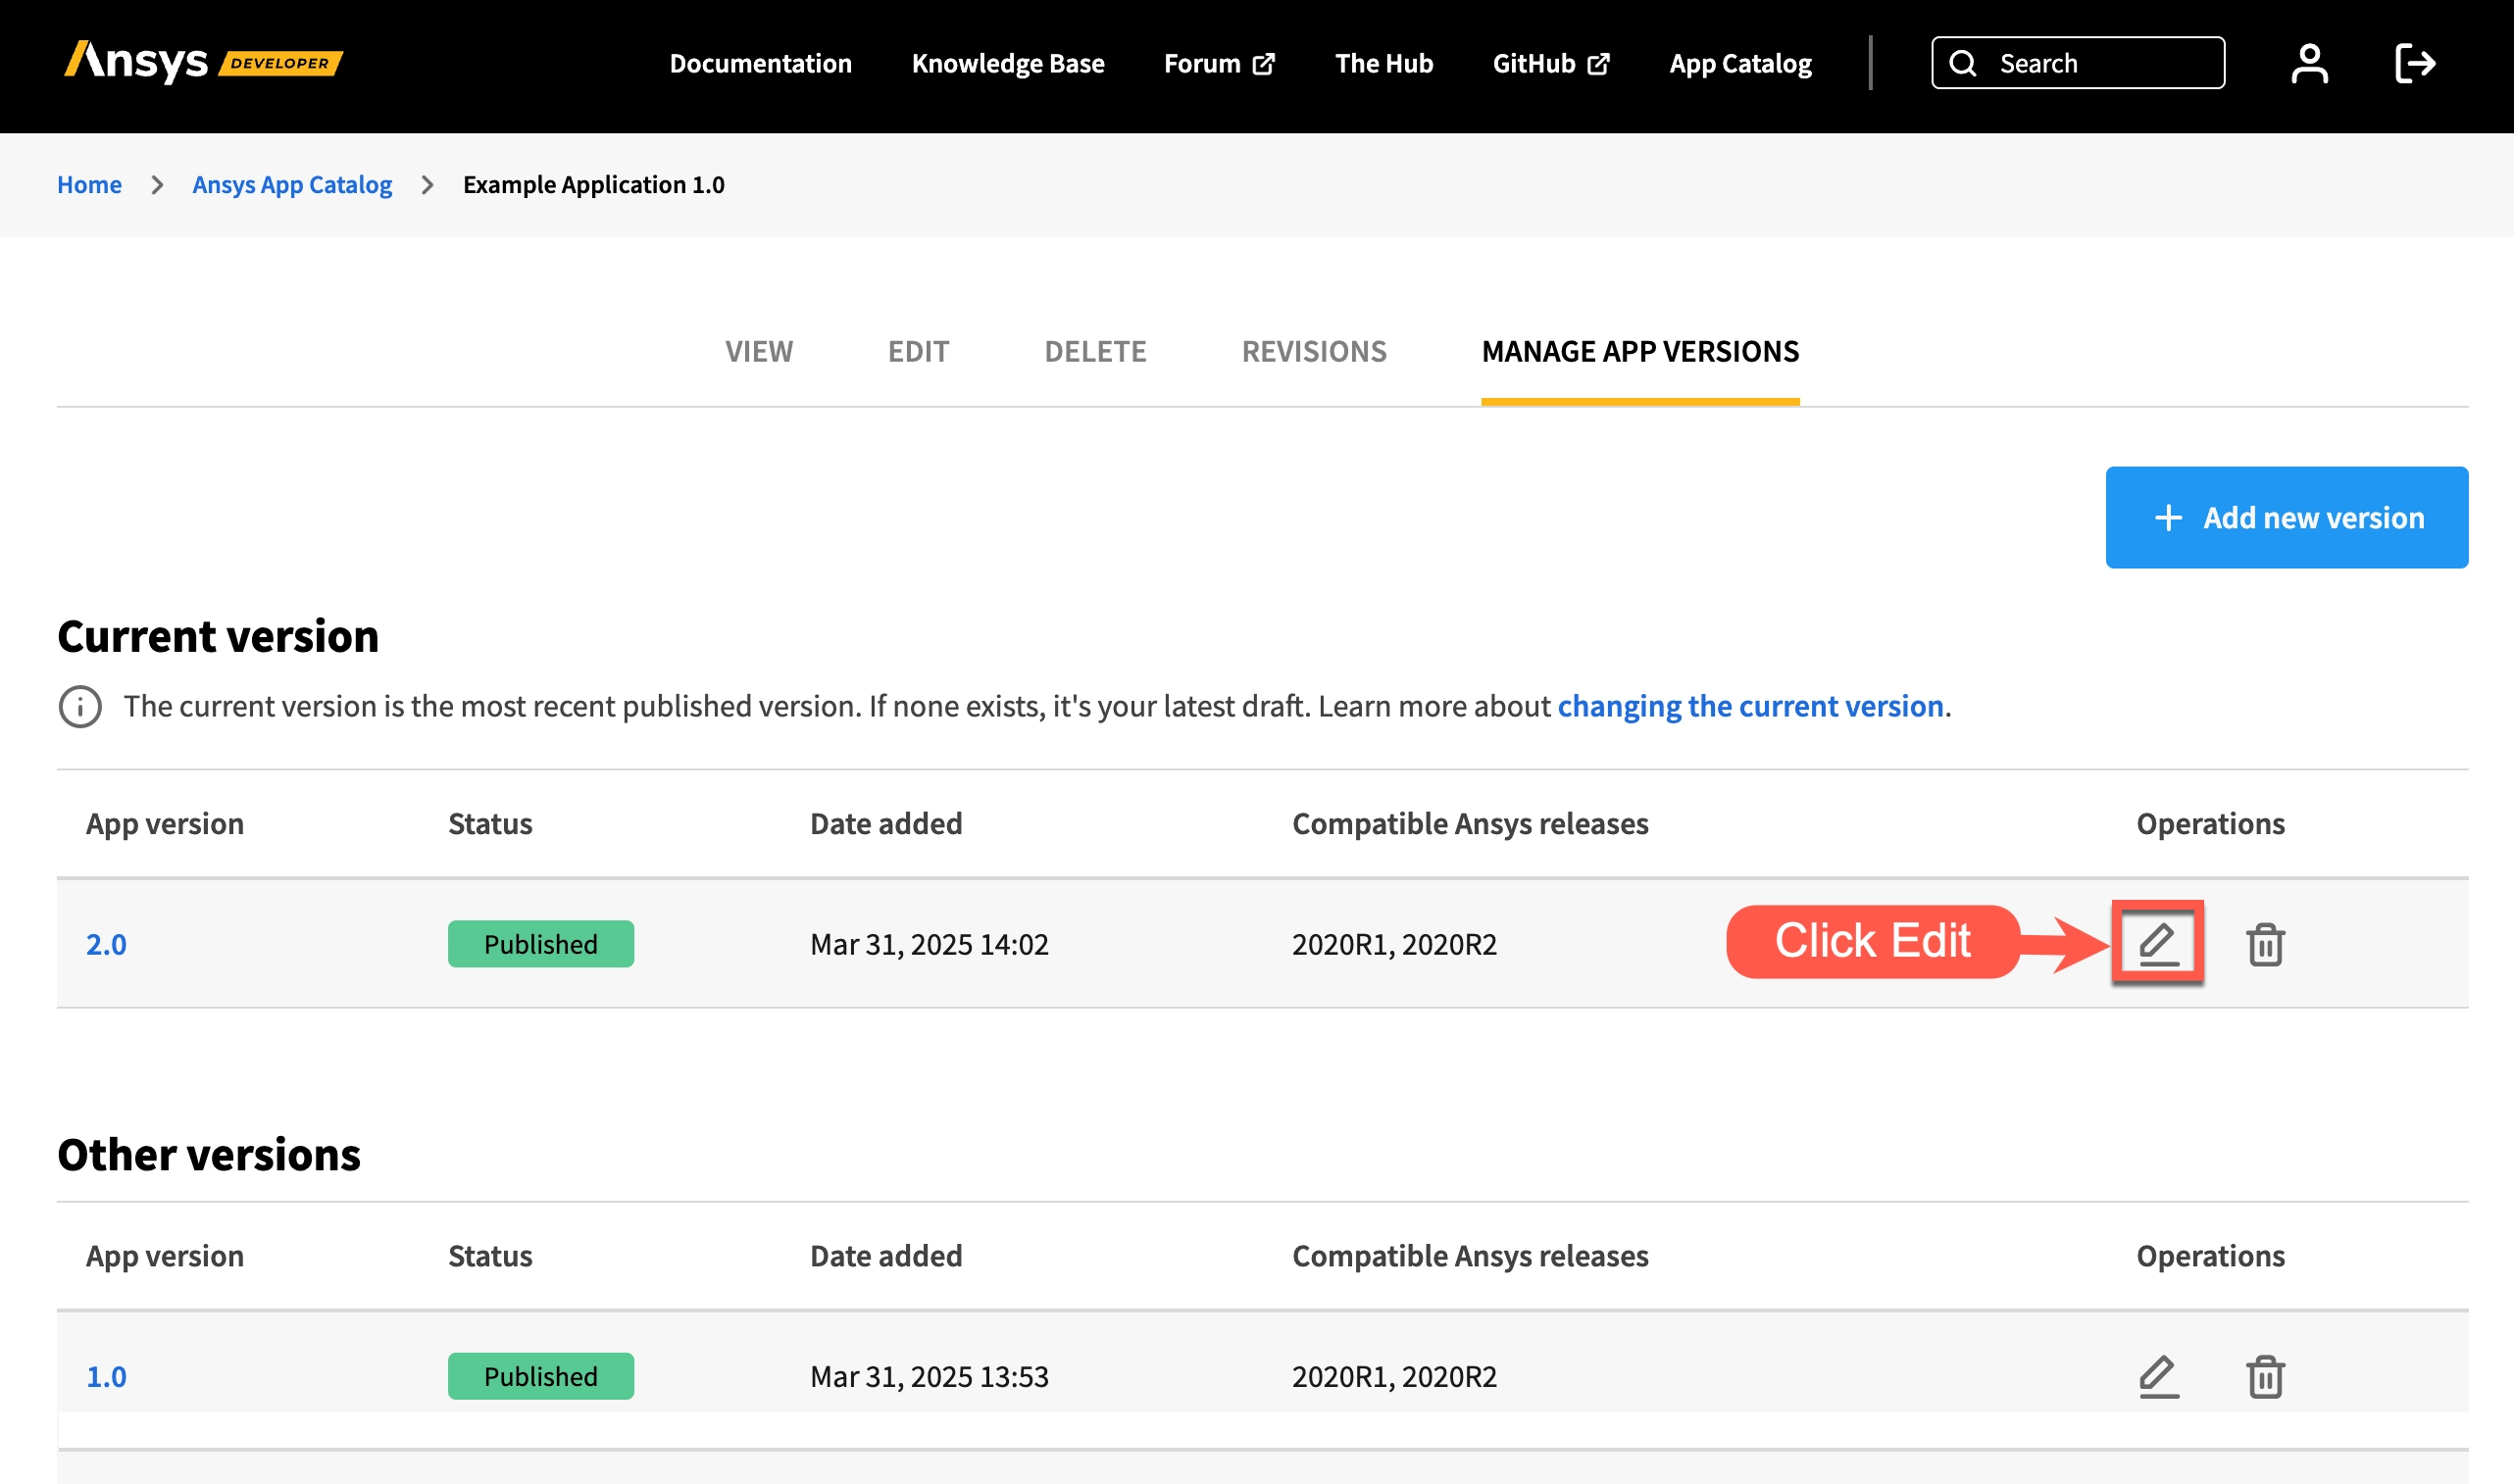Go to The Hub
Image resolution: width=2514 pixels, height=1484 pixels.
1384,64
